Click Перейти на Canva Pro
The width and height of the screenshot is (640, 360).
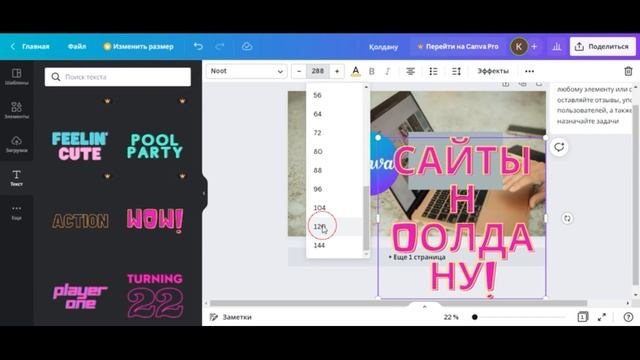458,47
